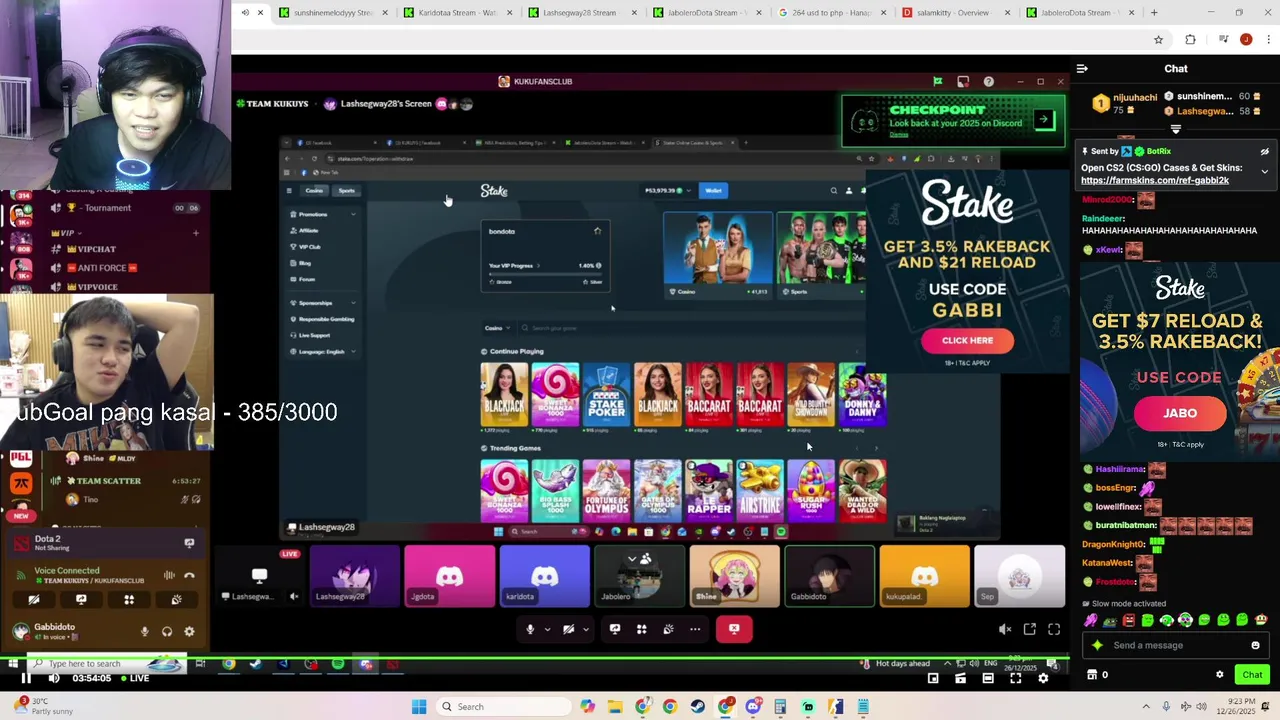The image size is (1280, 720).
Task: Open Sweet Bonanza 1000 in Continue Playing
Action: (x=555, y=395)
